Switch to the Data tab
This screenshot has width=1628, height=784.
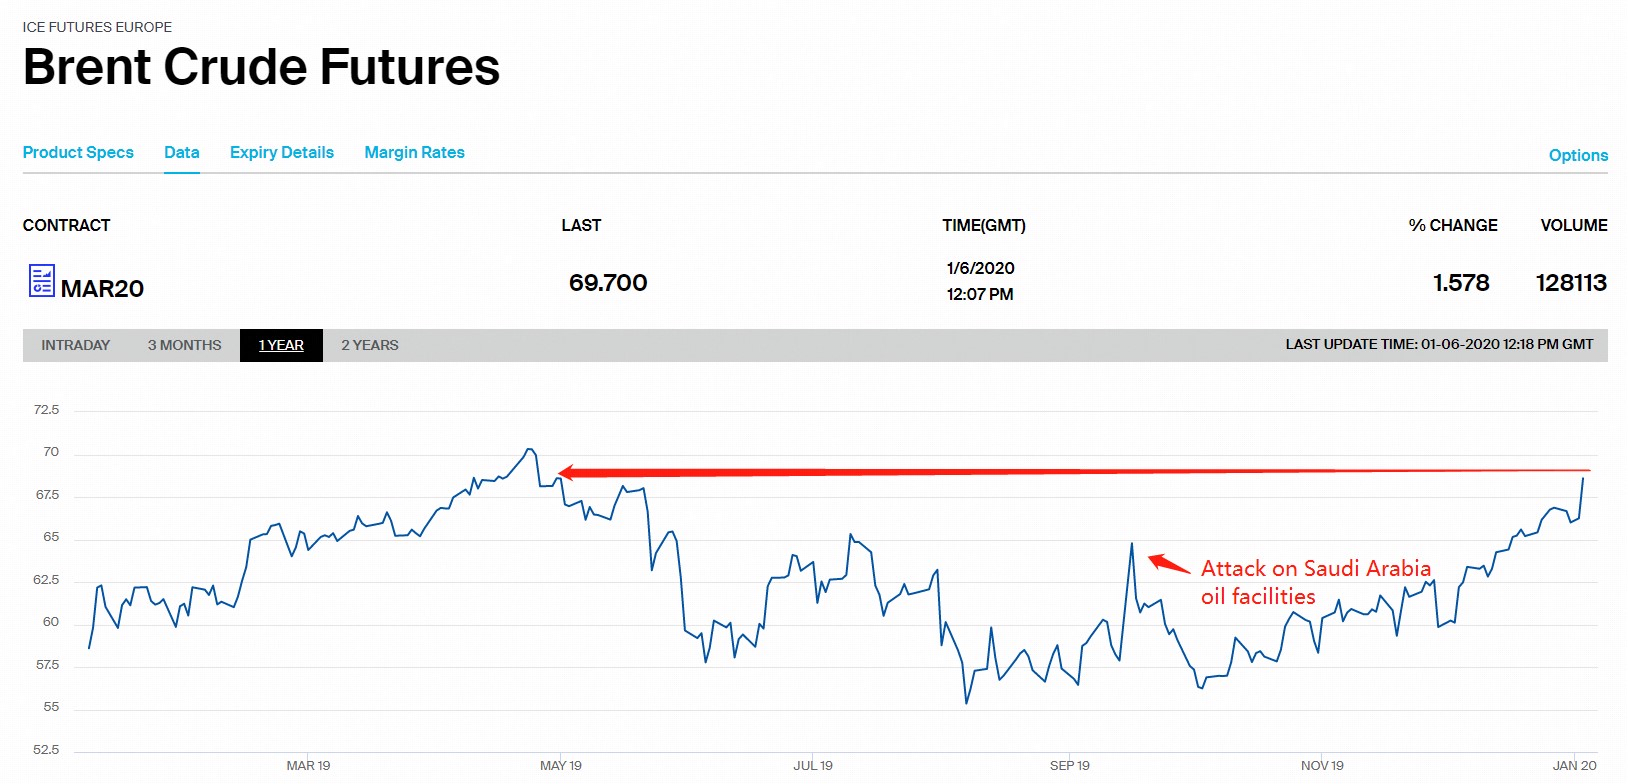[x=182, y=152]
